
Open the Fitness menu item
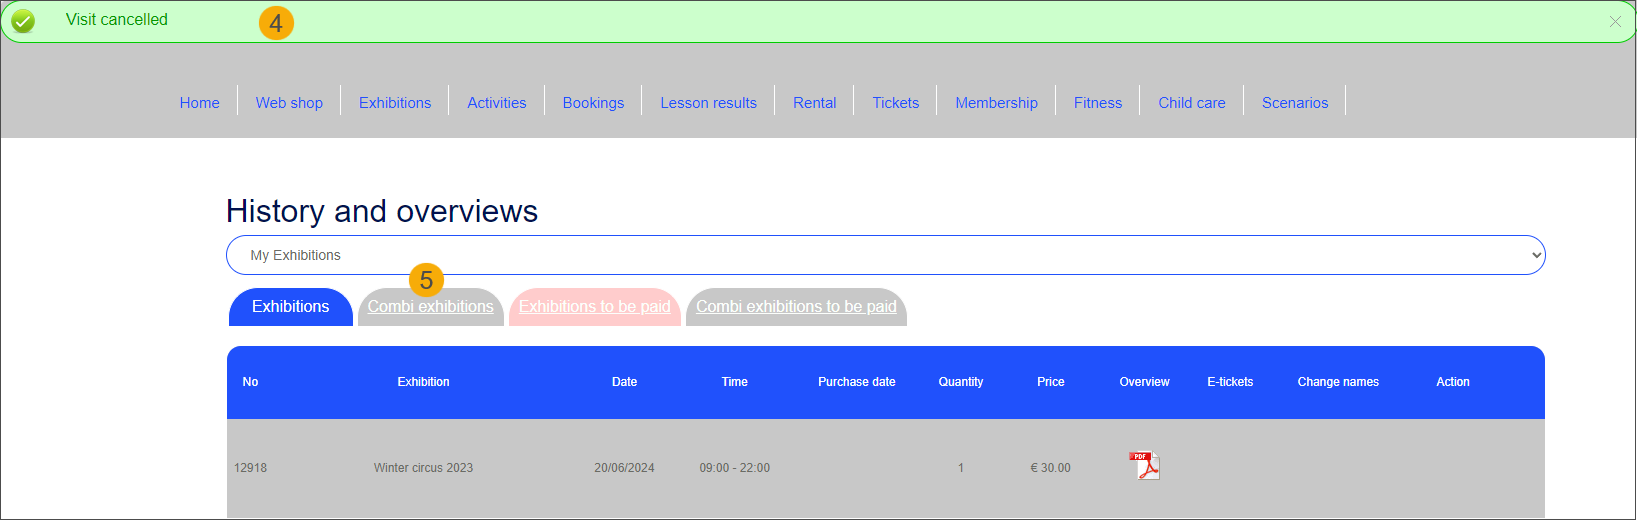1097,103
